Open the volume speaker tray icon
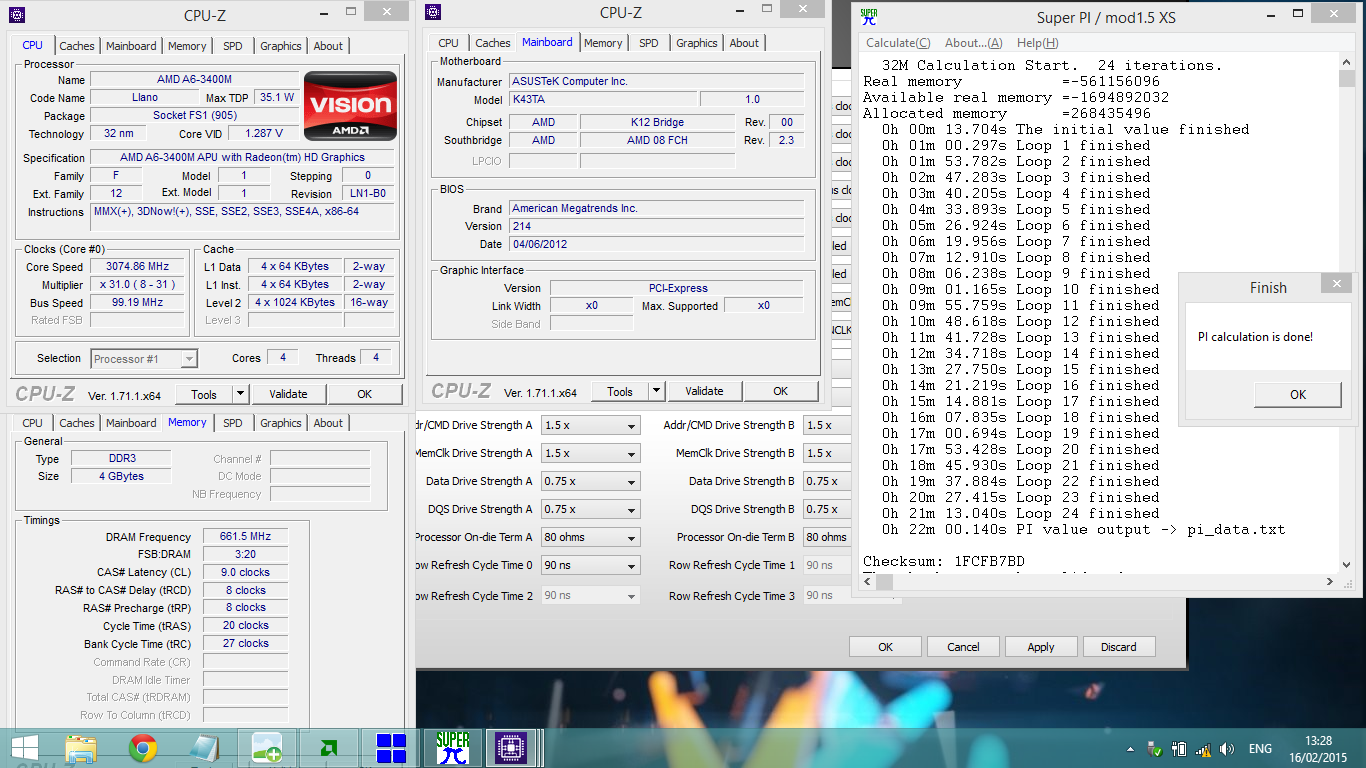Viewport: 1366px width, 768px height. pyautogui.click(x=1227, y=749)
